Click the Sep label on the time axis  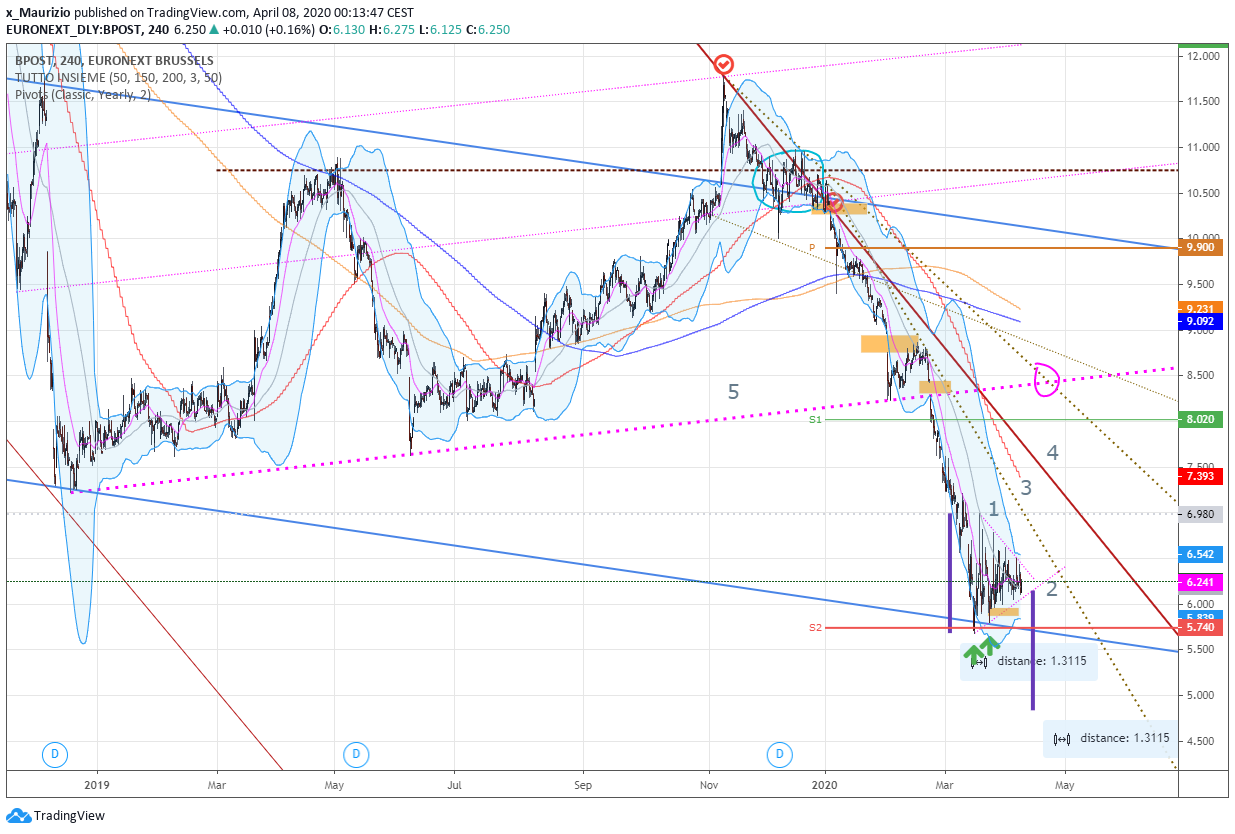[583, 786]
